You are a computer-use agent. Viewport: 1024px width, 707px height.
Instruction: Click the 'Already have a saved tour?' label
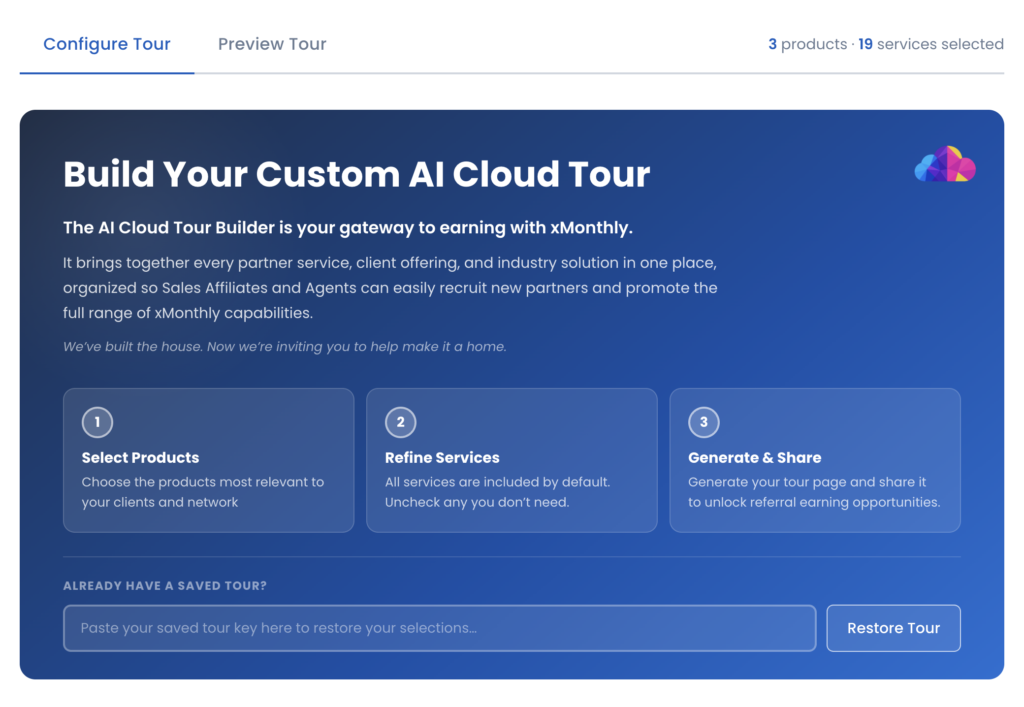pyautogui.click(x=165, y=586)
